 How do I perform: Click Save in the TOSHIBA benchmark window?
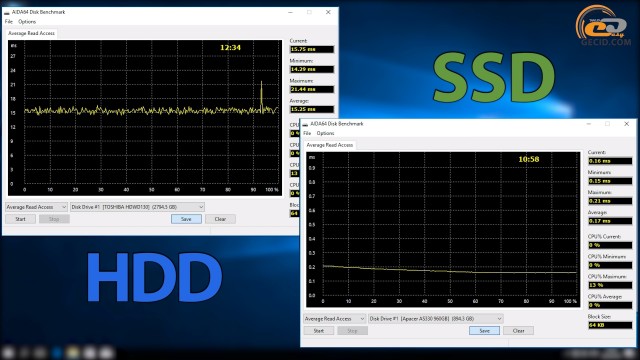tap(186, 219)
